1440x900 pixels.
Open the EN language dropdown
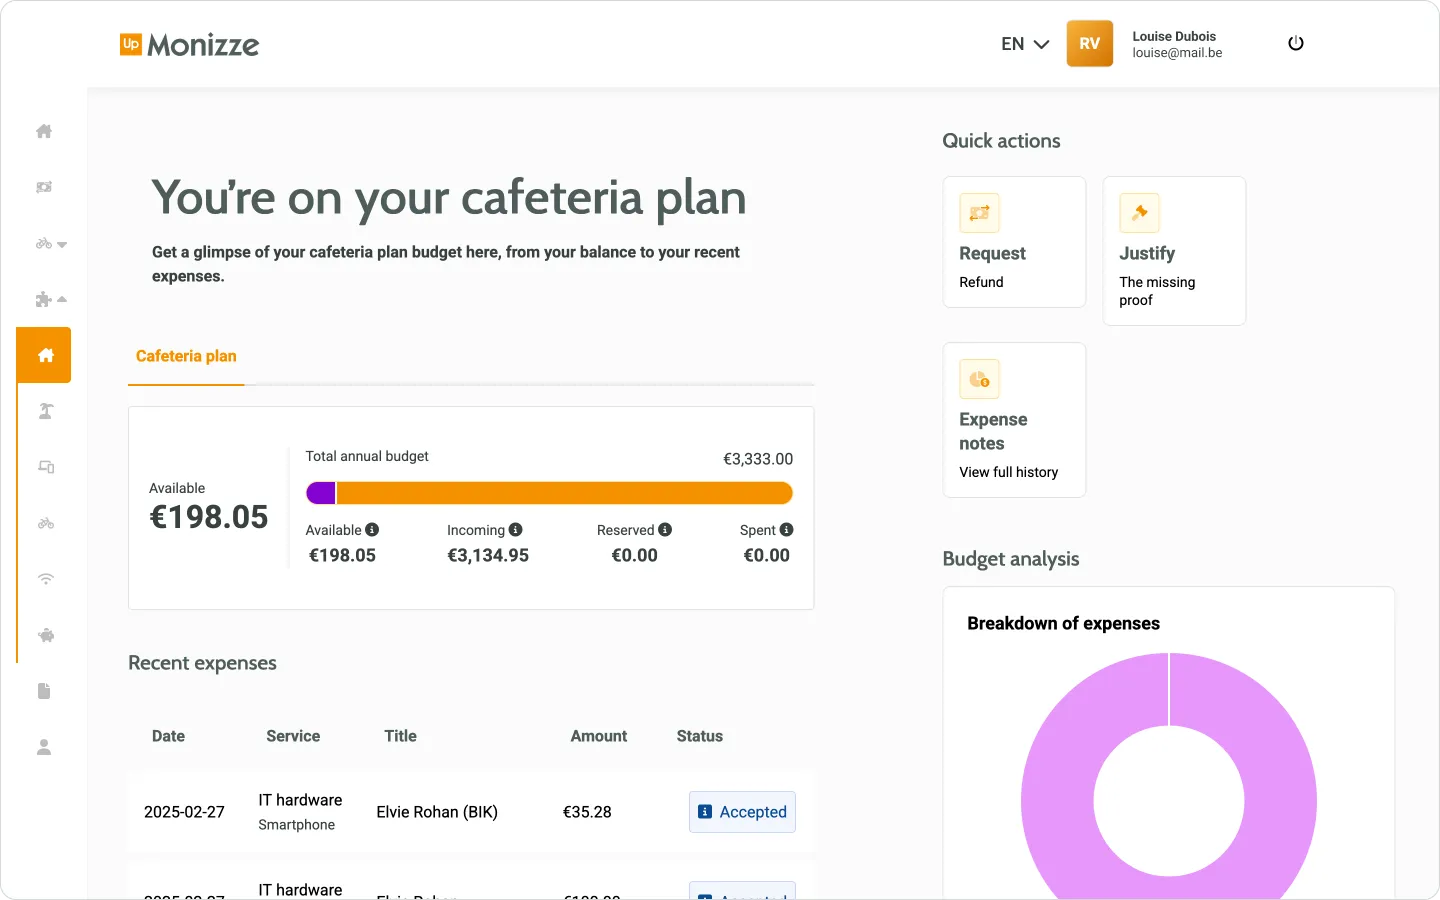click(x=1024, y=44)
